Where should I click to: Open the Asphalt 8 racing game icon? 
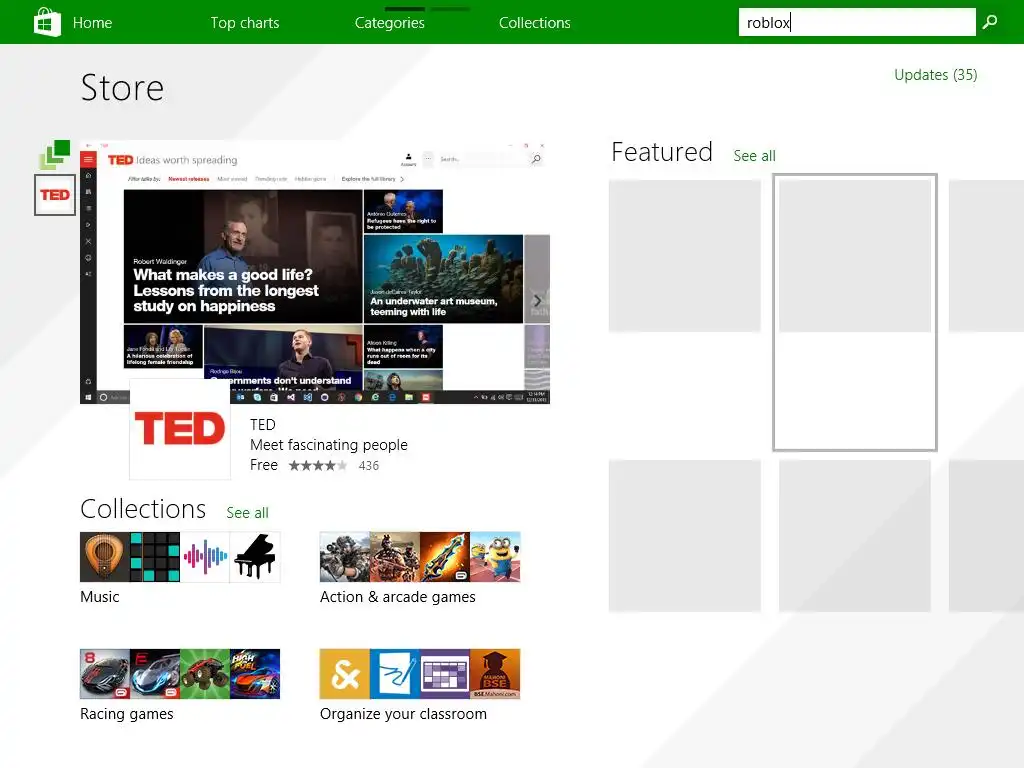[104, 674]
